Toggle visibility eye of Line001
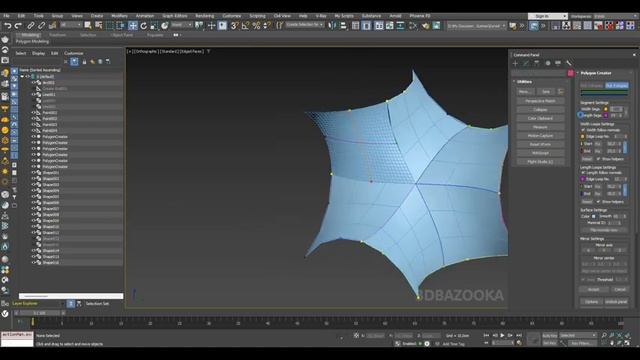640x360 pixels. pos(33,94)
